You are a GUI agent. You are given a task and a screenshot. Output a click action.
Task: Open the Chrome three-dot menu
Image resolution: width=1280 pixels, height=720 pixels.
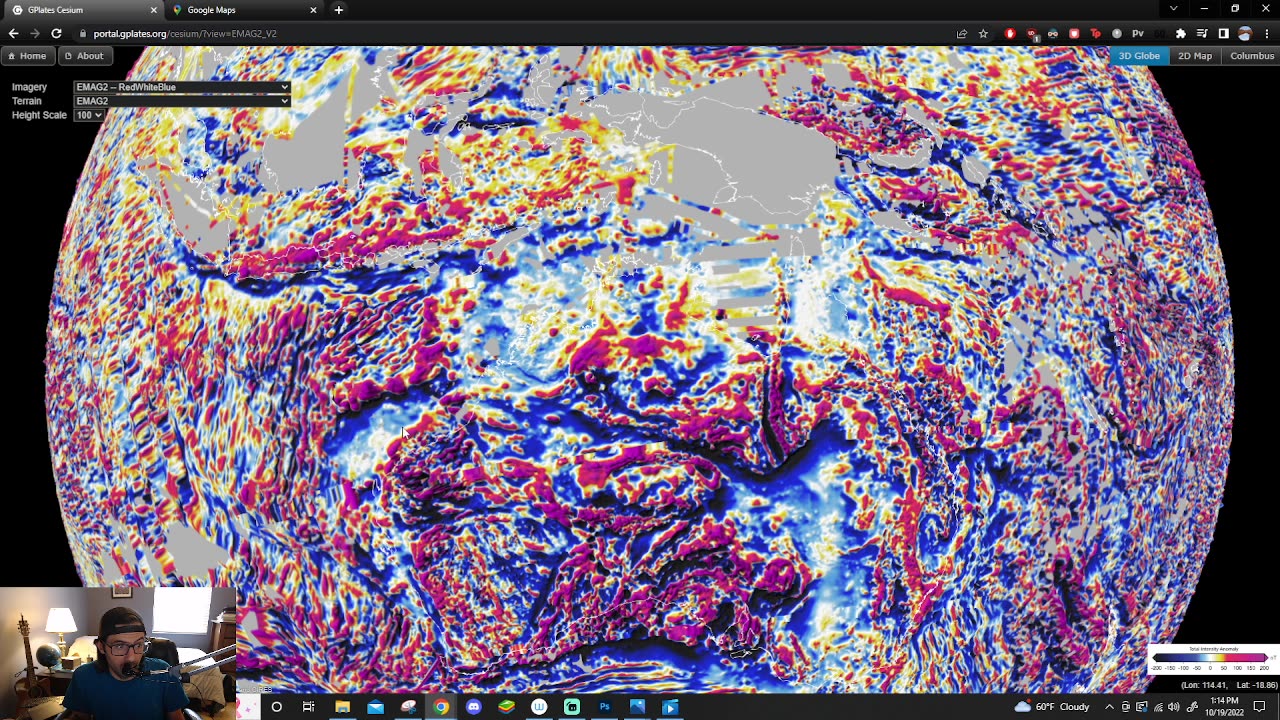[x=1266, y=33]
